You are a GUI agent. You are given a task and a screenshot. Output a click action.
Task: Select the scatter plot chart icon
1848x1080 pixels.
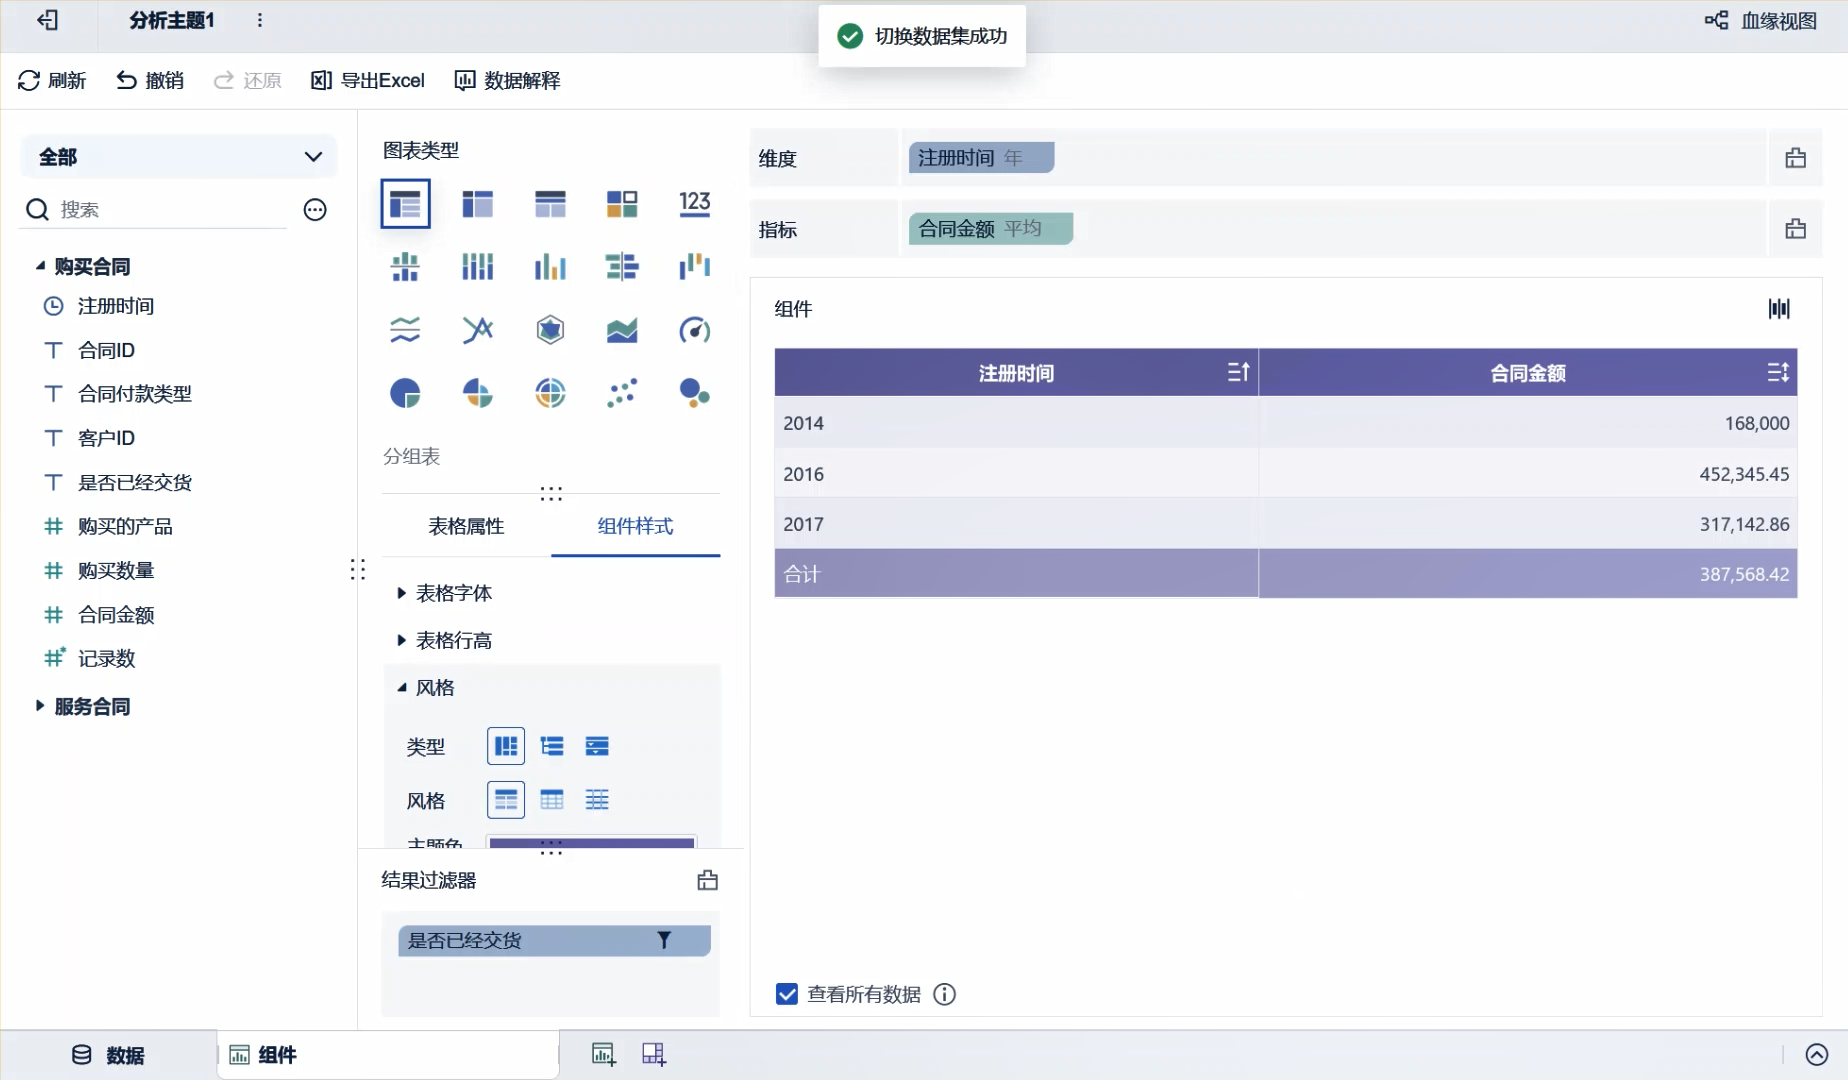(622, 393)
